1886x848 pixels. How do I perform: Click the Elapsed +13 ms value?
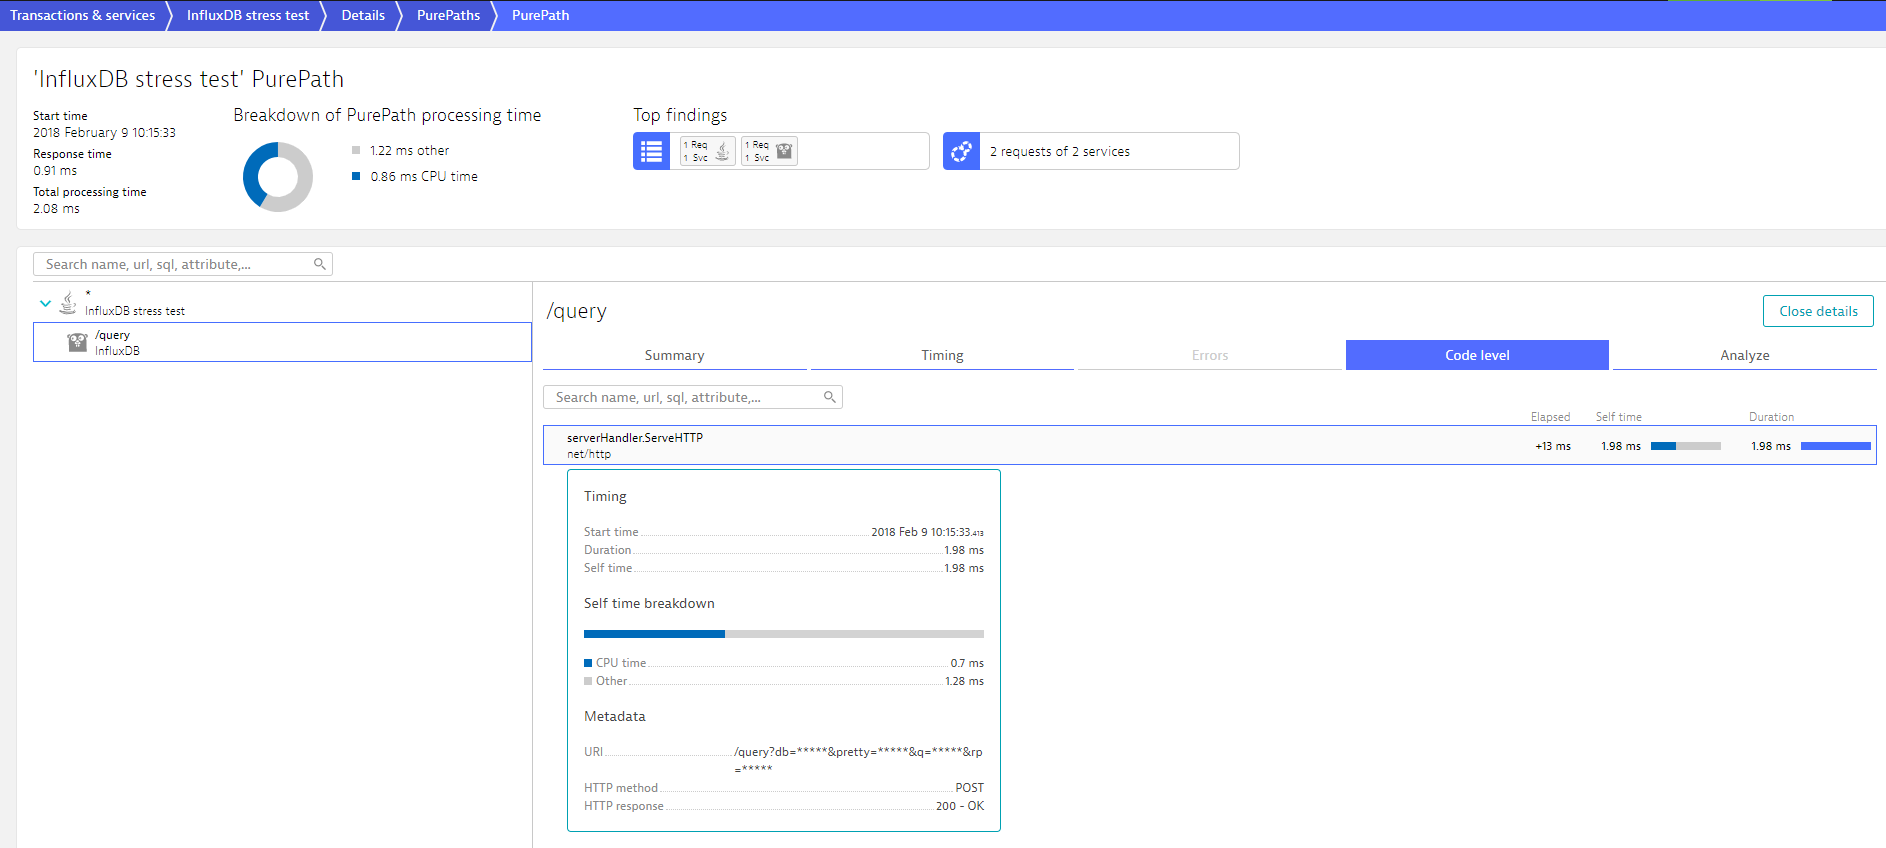click(1552, 446)
